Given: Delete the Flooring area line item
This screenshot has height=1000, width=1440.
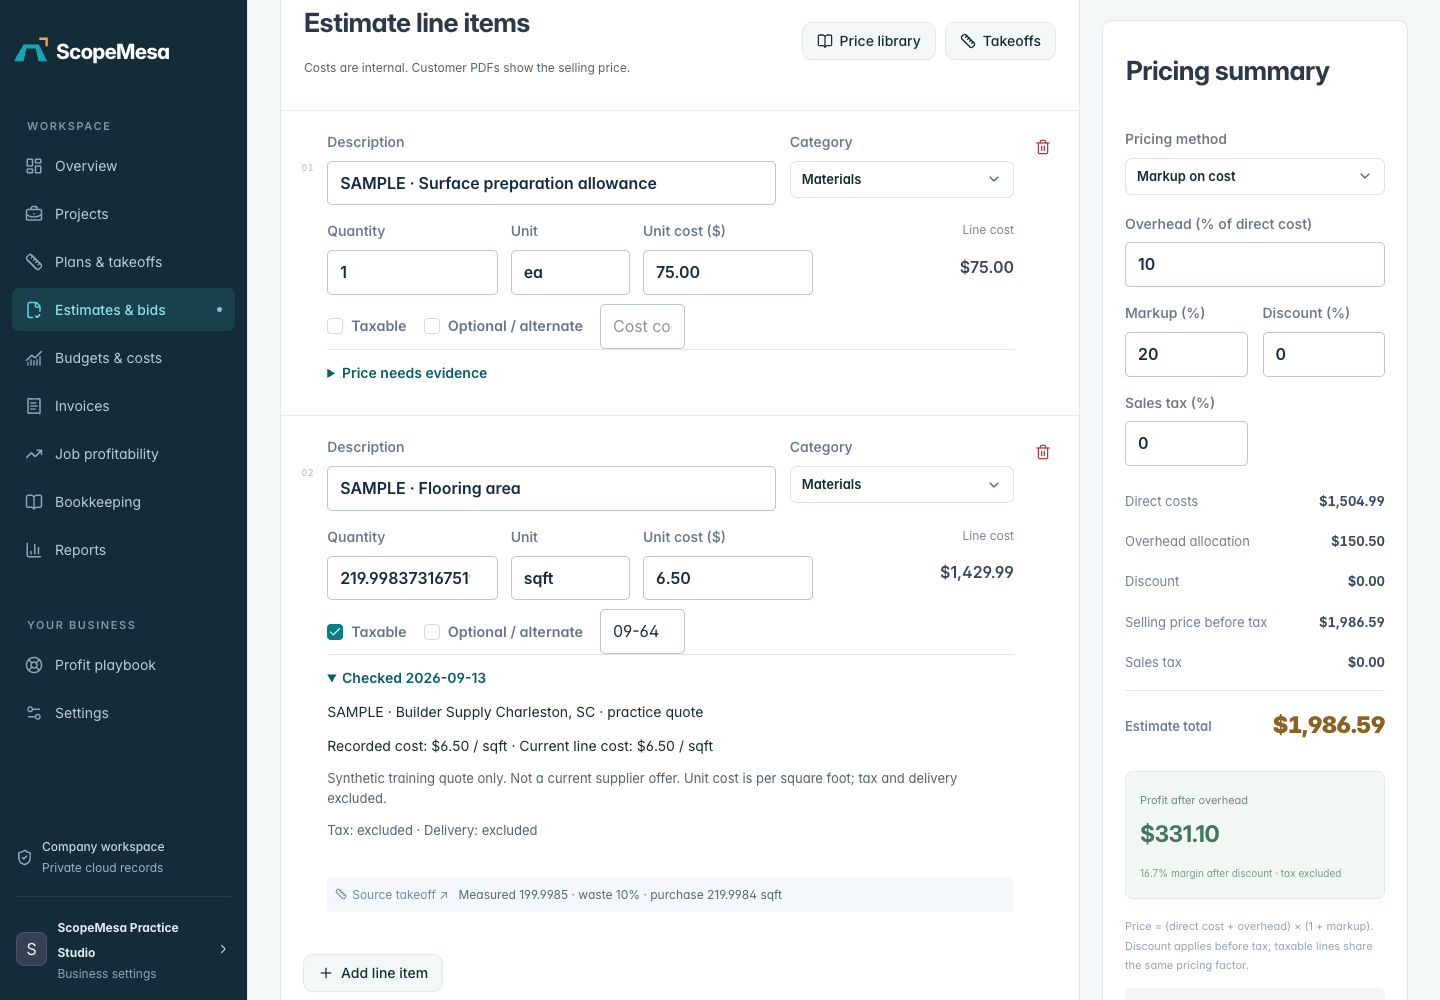Looking at the screenshot, I should click(1043, 452).
